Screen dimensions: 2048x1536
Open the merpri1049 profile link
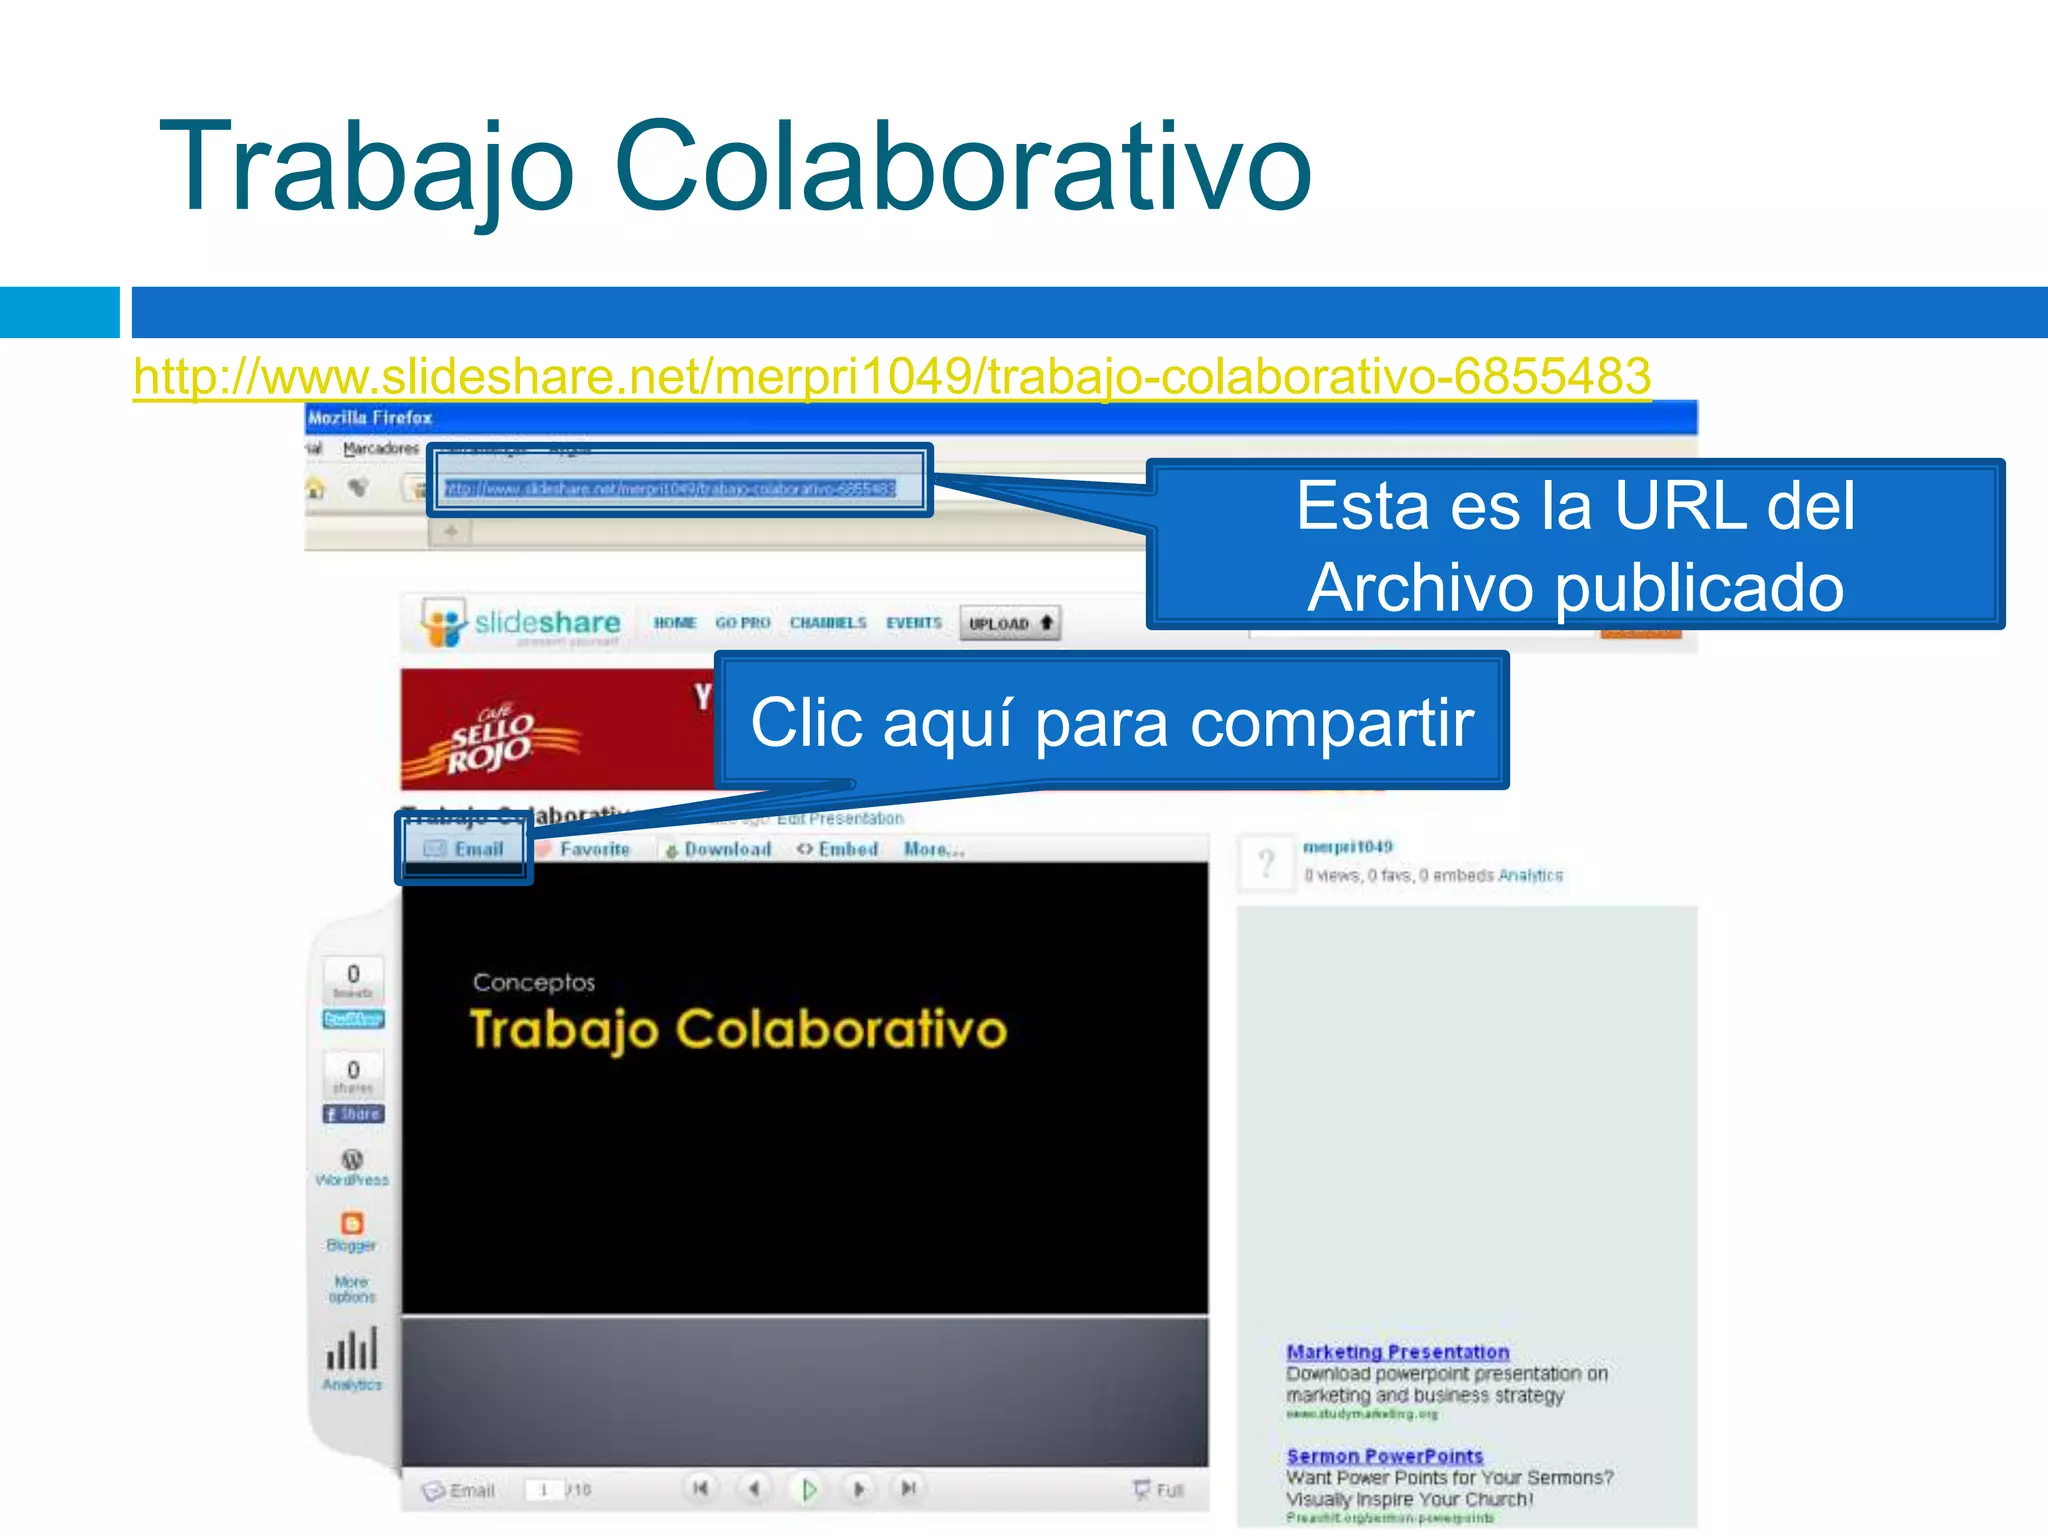pyautogui.click(x=1348, y=847)
